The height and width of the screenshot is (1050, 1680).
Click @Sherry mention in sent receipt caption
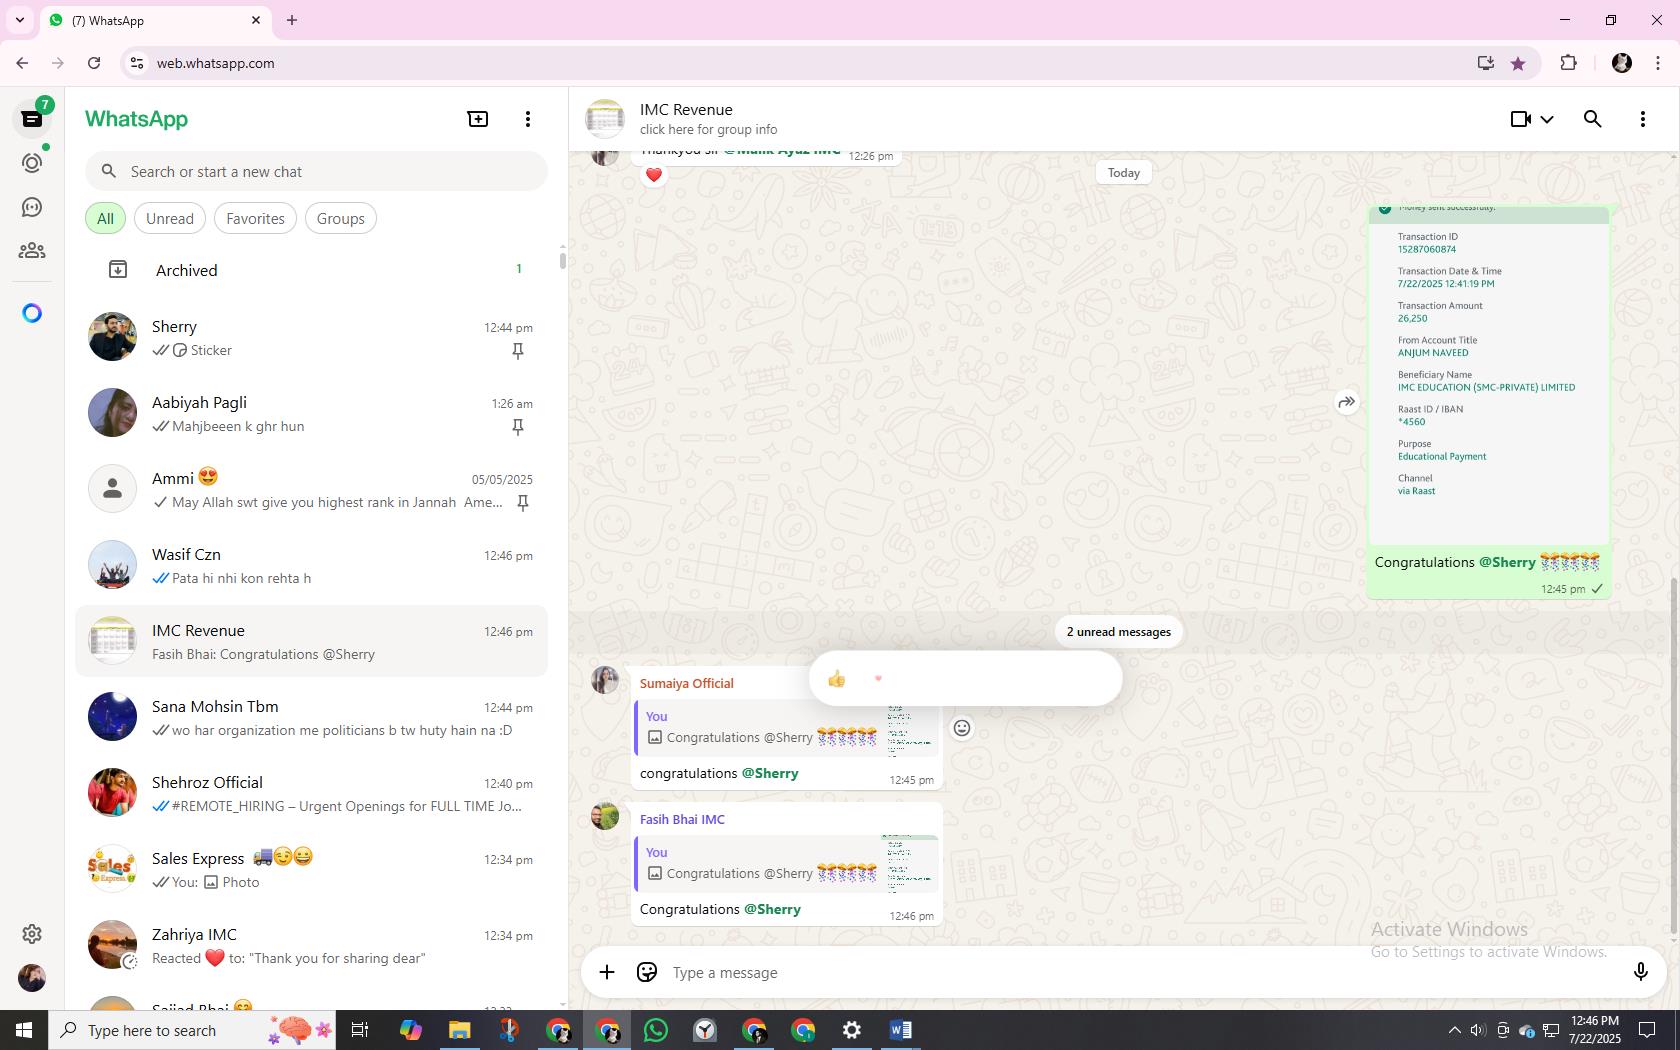click(1507, 562)
